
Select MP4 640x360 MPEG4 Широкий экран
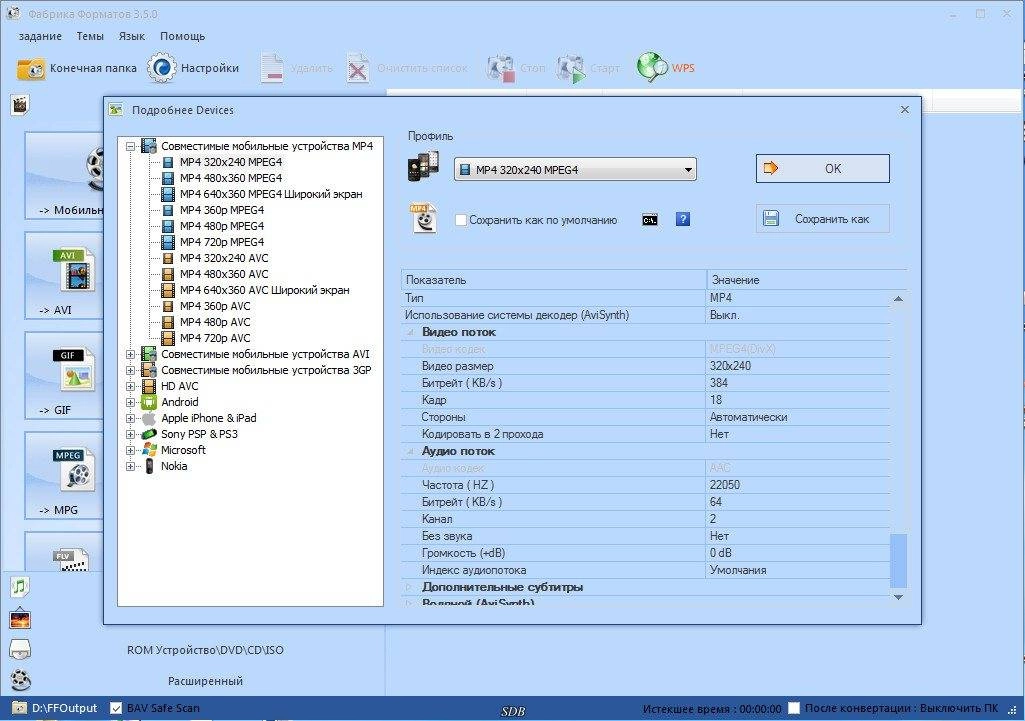(271, 194)
